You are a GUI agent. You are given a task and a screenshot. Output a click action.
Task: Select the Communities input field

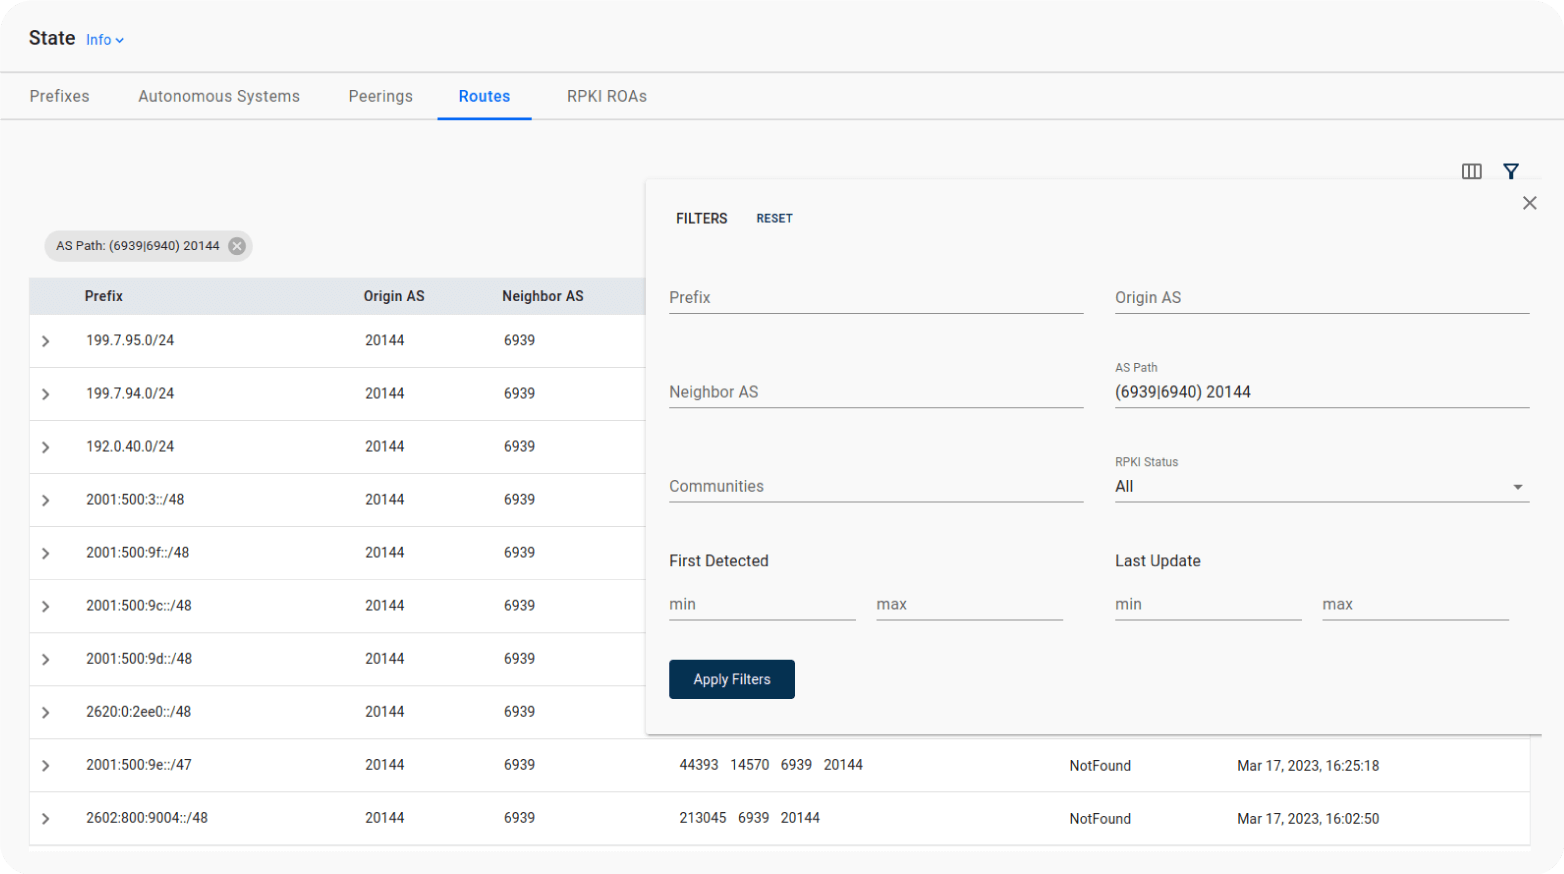click(875, 487)
